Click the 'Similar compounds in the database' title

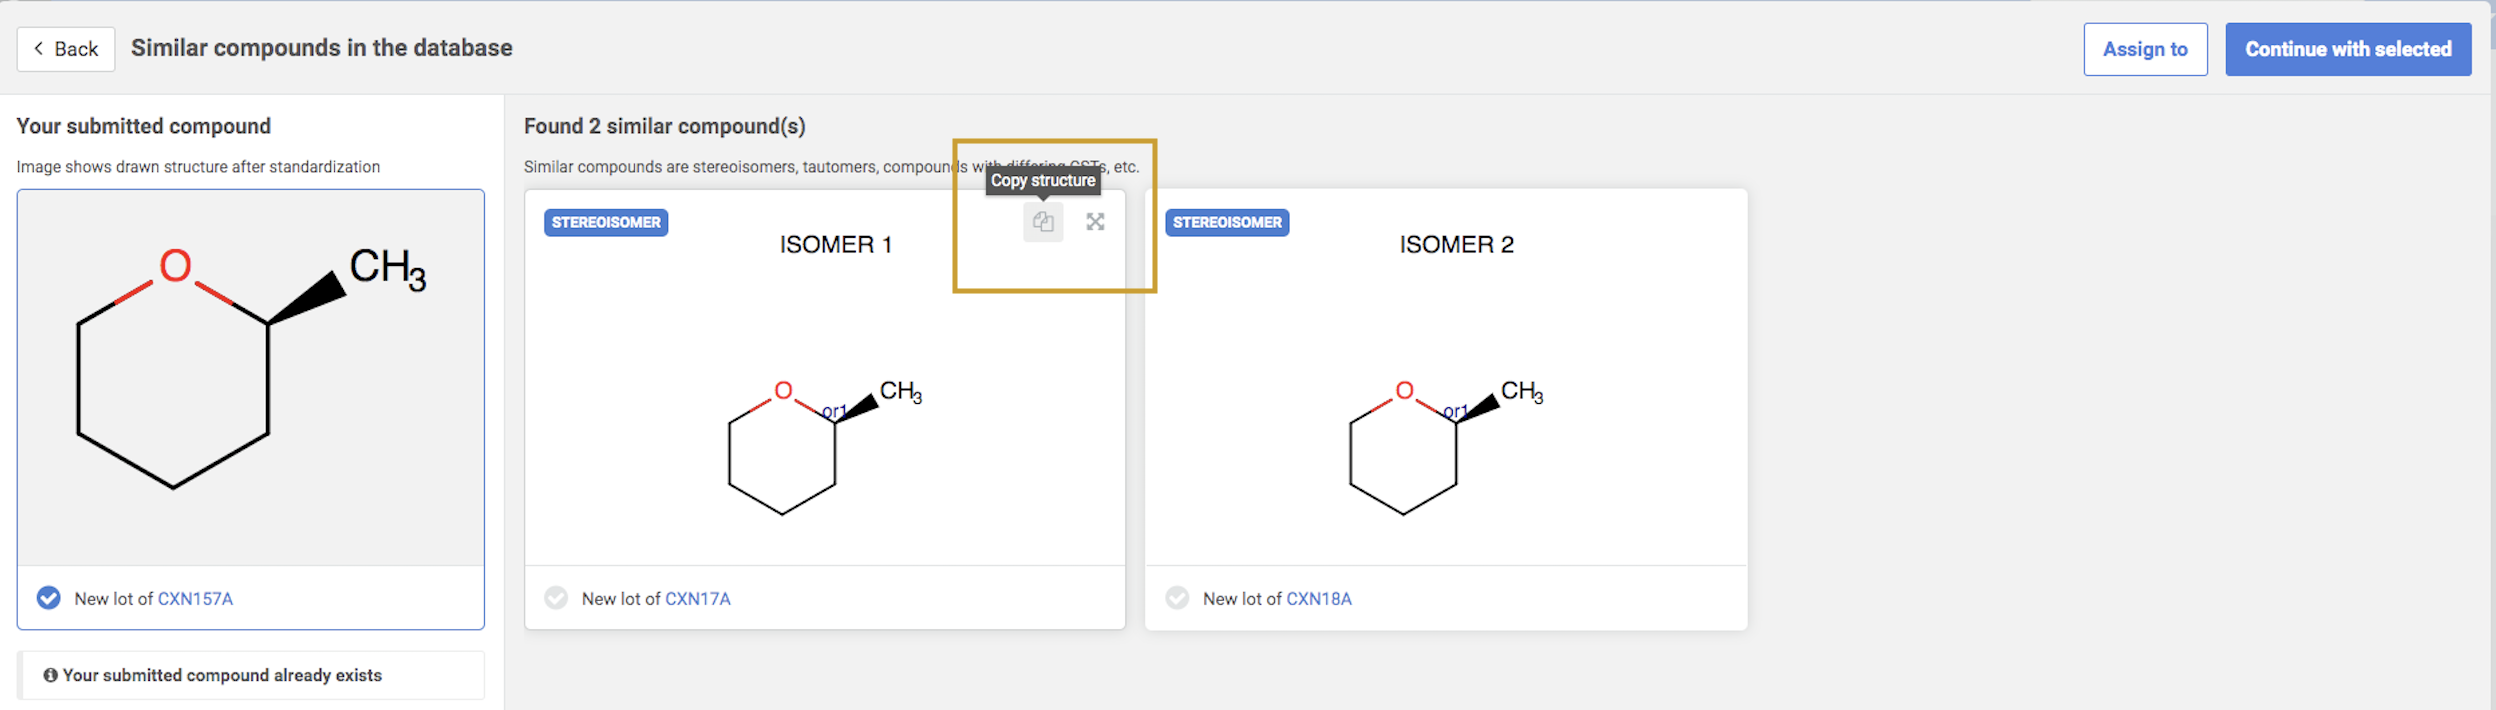pos(321,48)
